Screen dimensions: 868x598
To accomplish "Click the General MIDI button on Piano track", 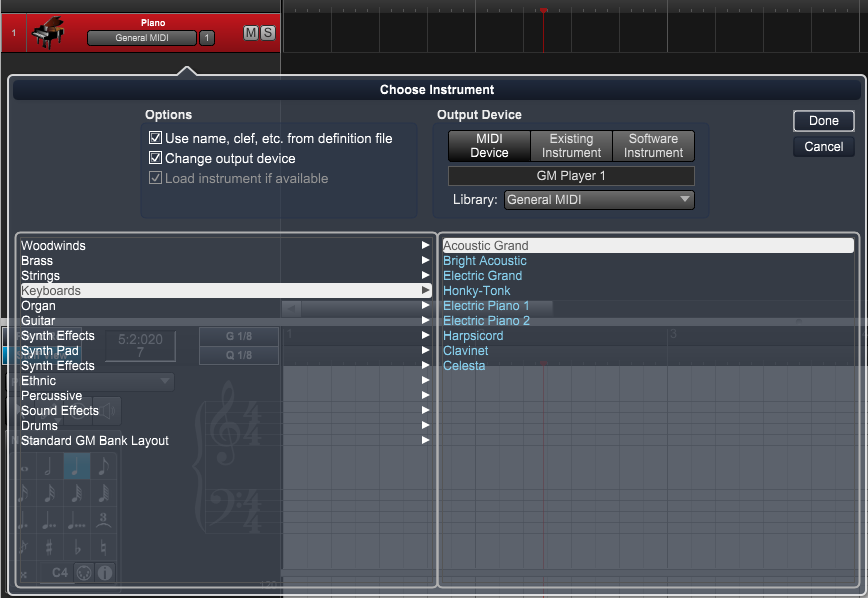I will point(140,38).
